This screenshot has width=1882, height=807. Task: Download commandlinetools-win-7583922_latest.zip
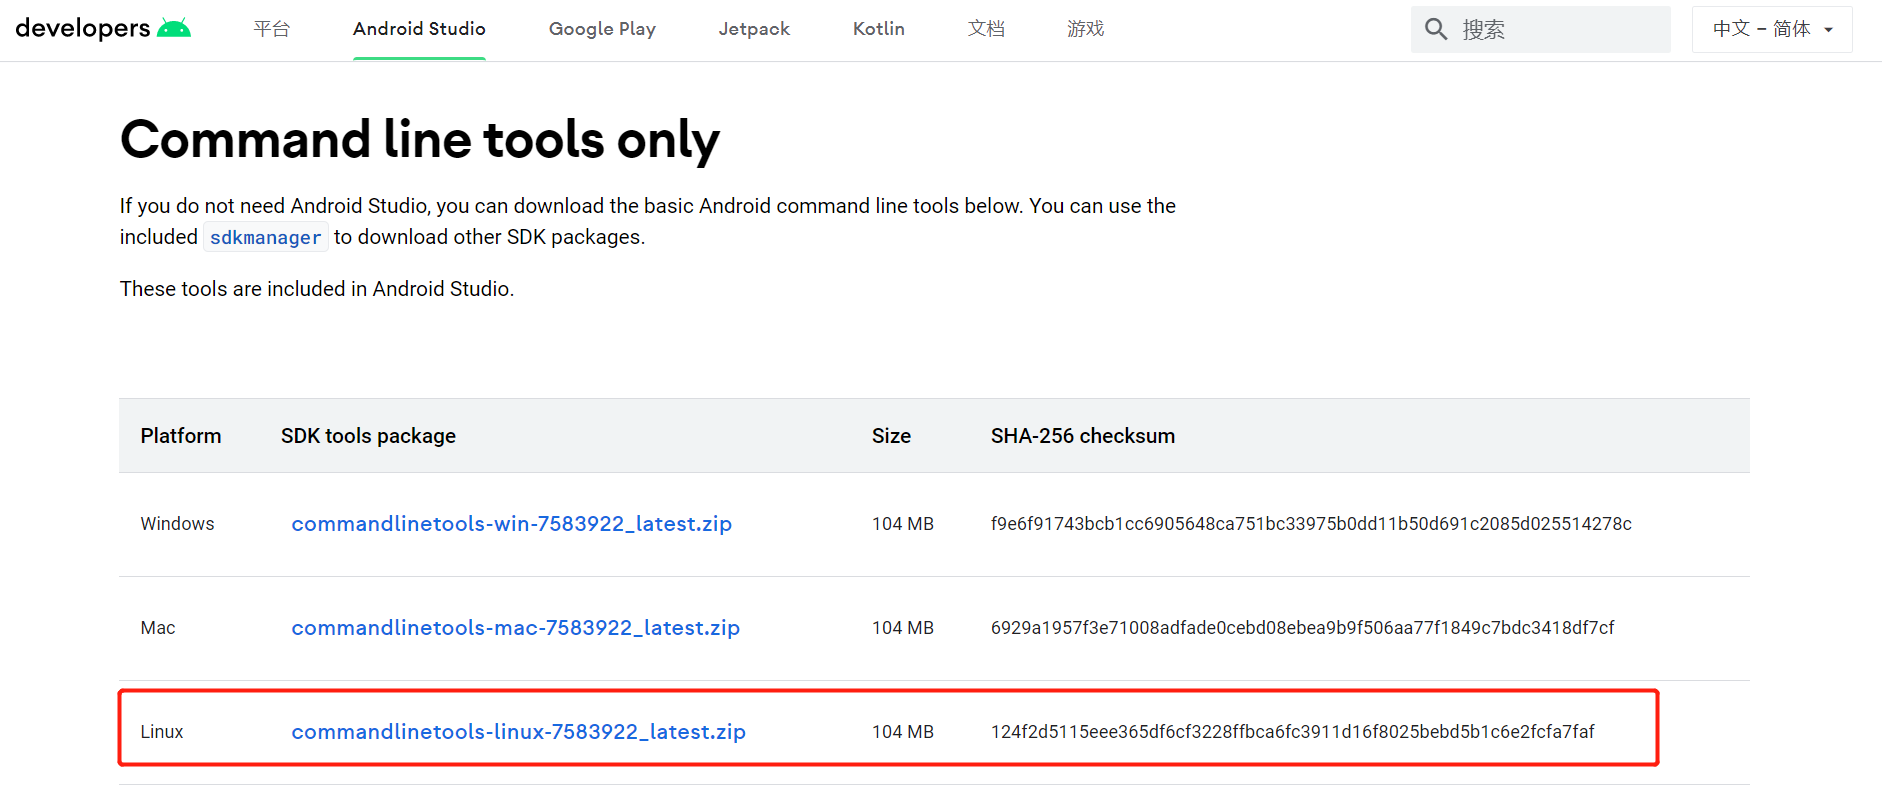point(511,524)
